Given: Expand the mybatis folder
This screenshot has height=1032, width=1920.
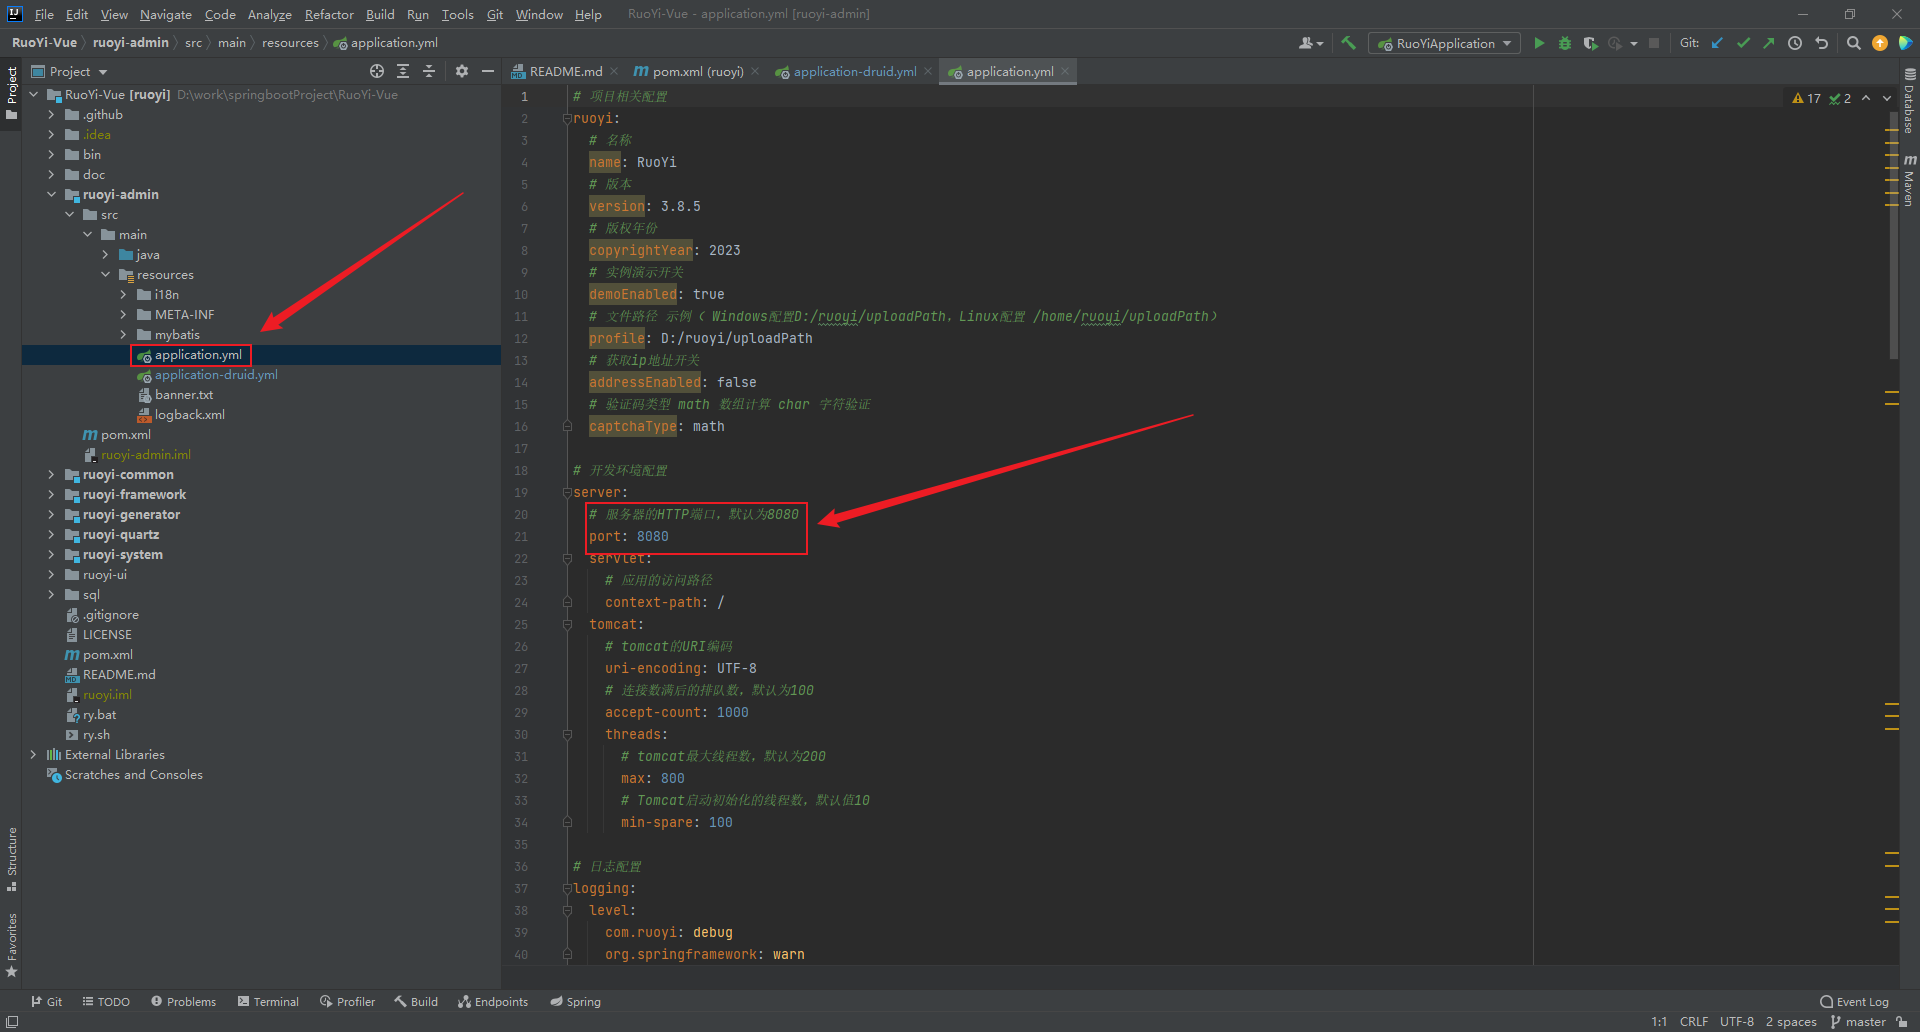Looking at the screenshot, I should pos(123,334).
